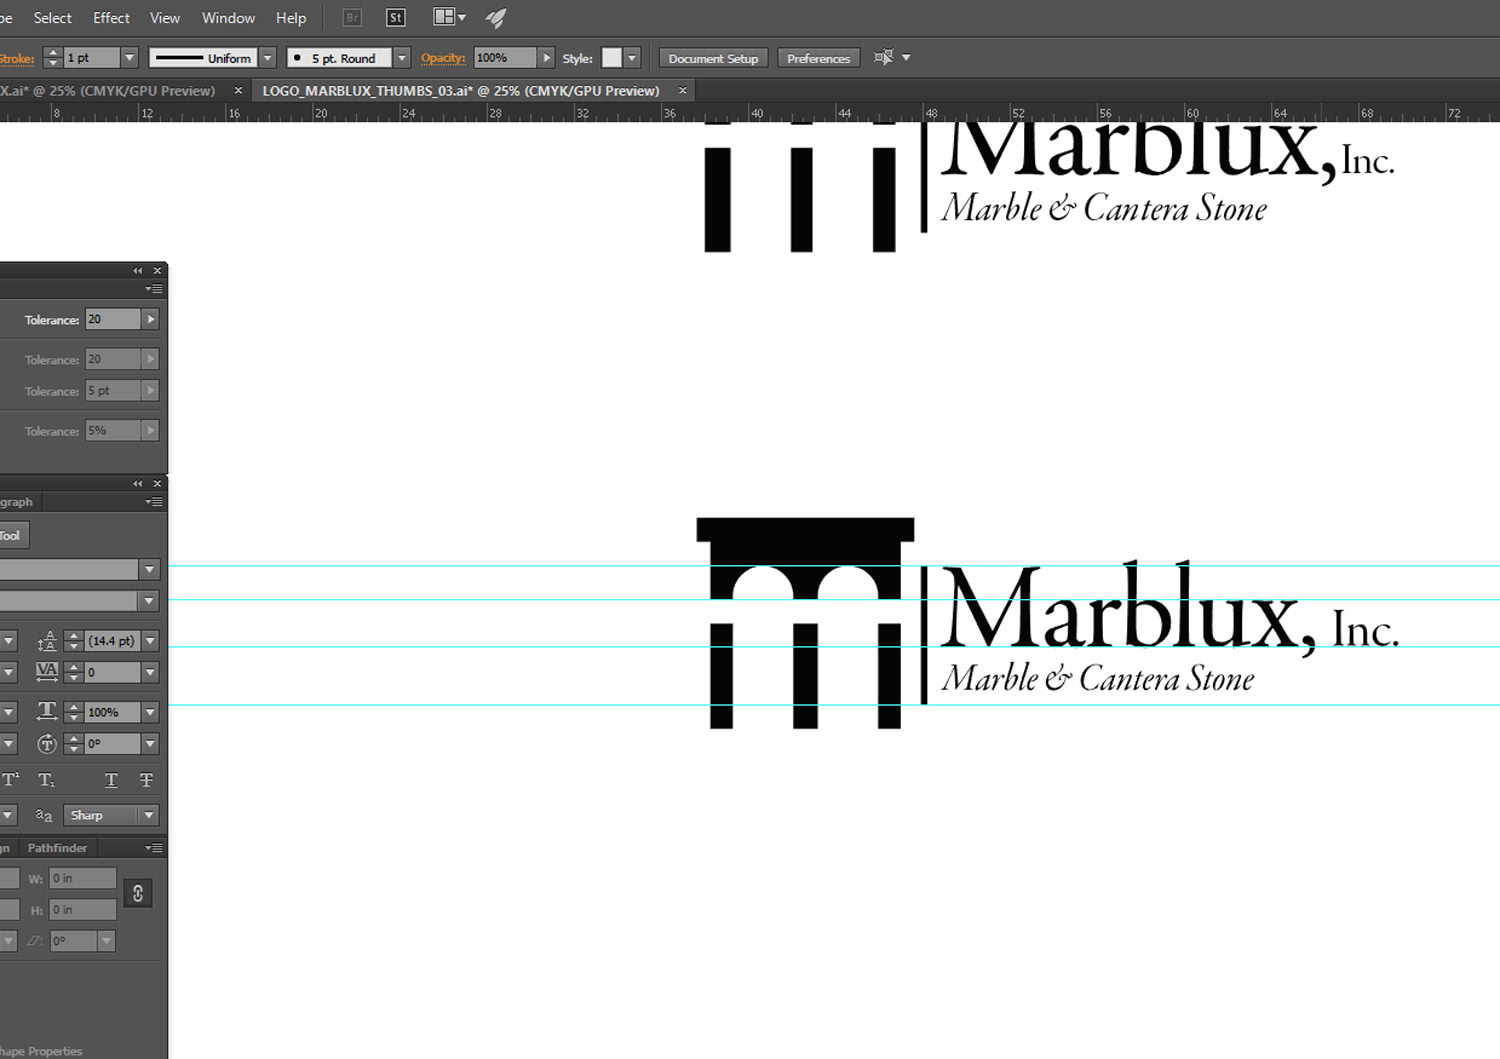The image size is (1500, 1059).
Task: Open the View menu
Action: [x=165, y=18]
